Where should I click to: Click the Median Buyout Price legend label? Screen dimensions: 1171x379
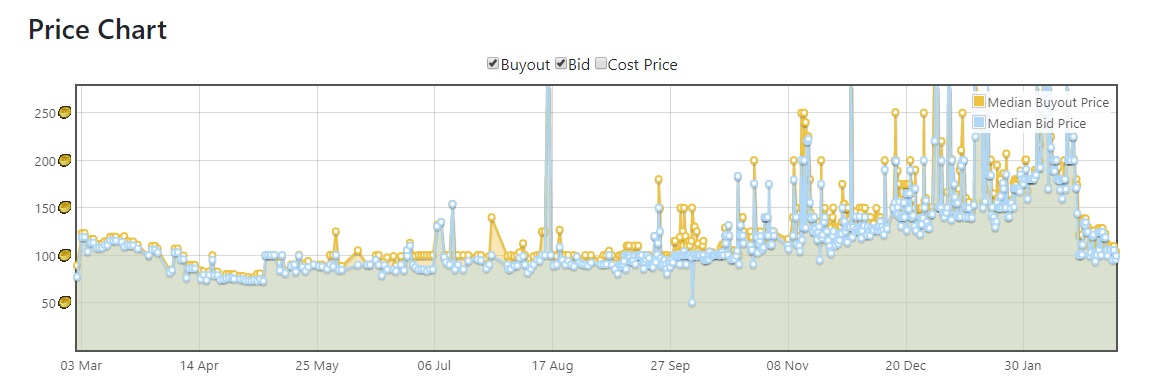pos(1048,102)
